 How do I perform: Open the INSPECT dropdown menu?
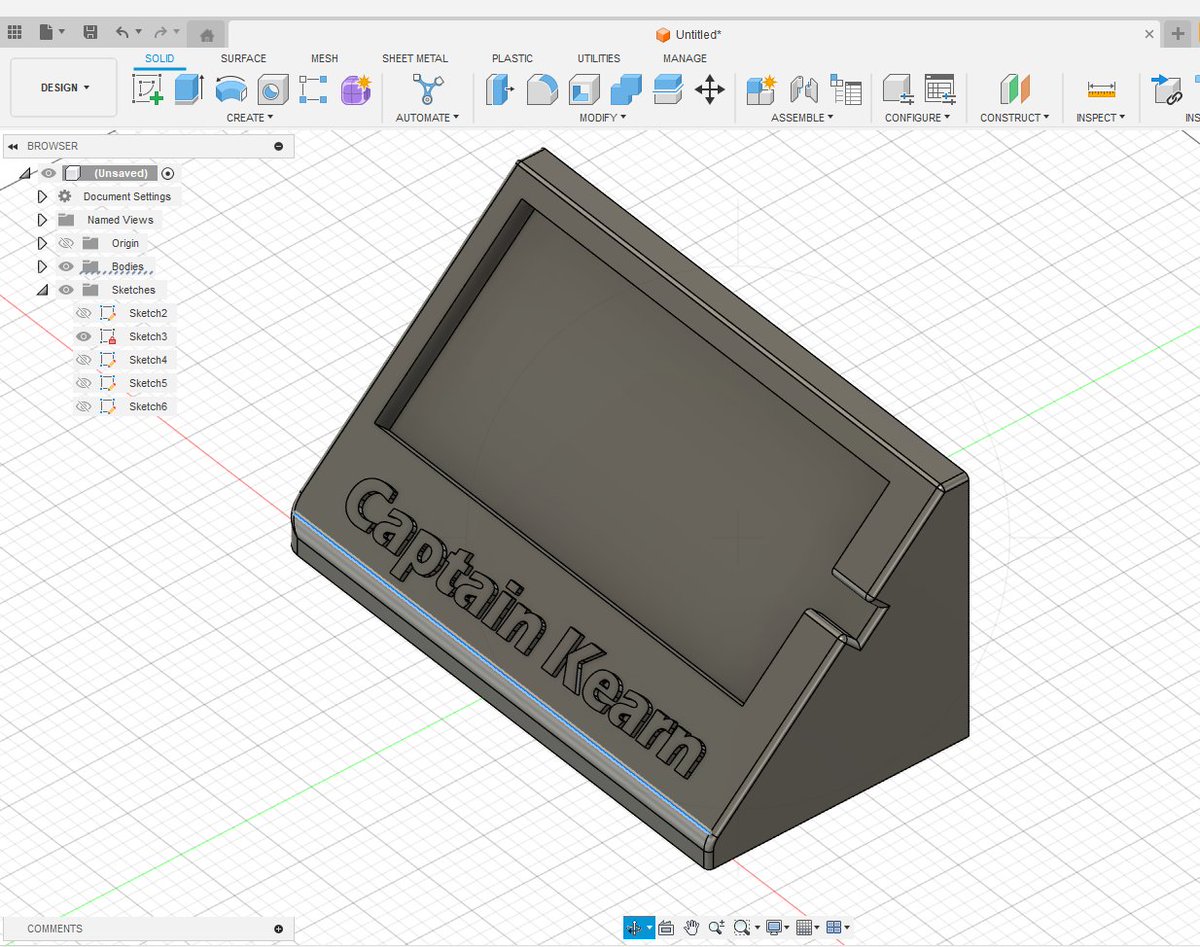coord(1101,118)
